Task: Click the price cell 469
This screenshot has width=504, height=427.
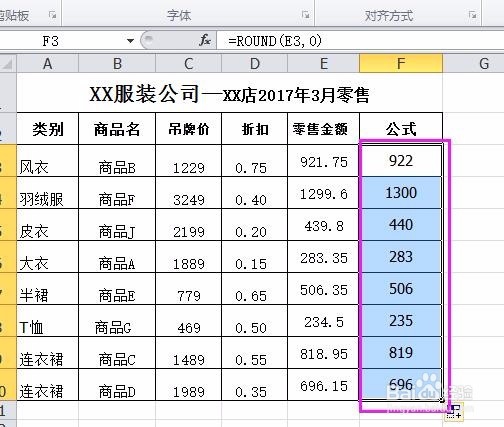Action: [189, 321]
